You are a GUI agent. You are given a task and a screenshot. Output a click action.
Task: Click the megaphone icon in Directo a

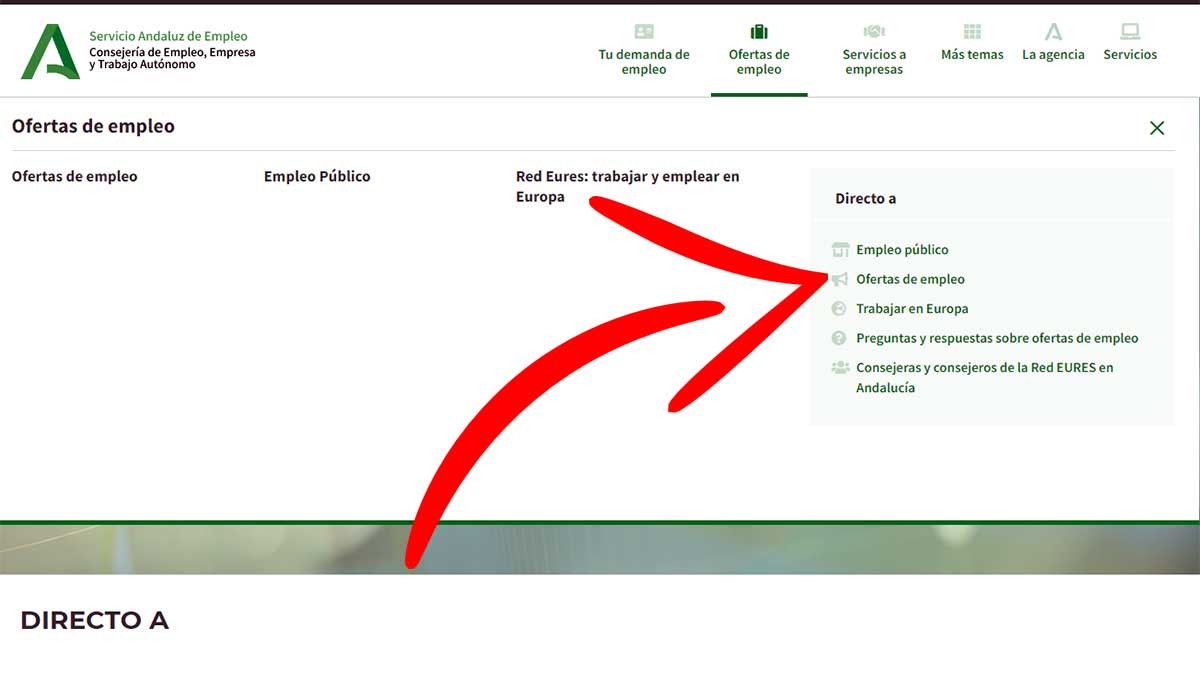point(840,280)
